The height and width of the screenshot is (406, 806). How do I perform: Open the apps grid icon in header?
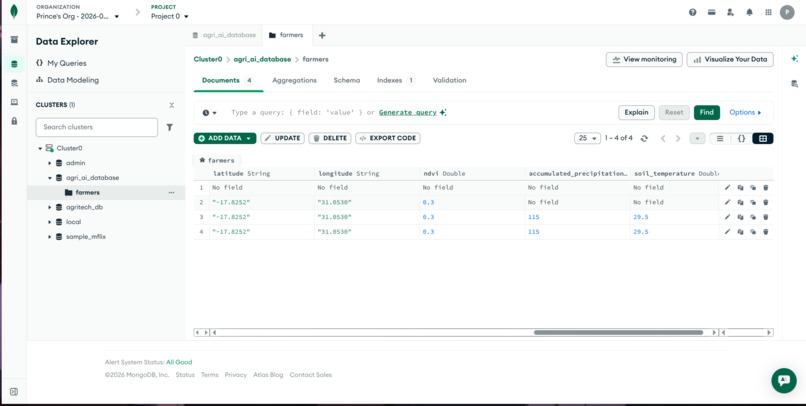(768, 12)
